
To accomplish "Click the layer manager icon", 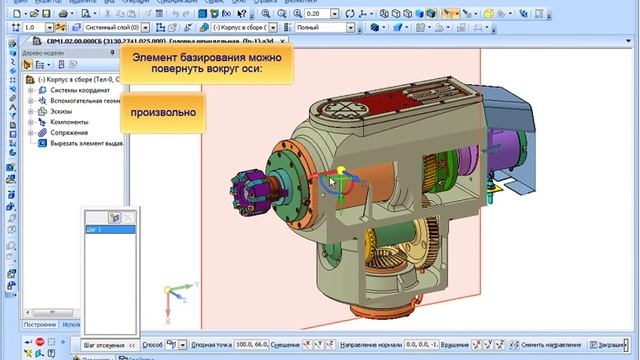I will 76,27.
